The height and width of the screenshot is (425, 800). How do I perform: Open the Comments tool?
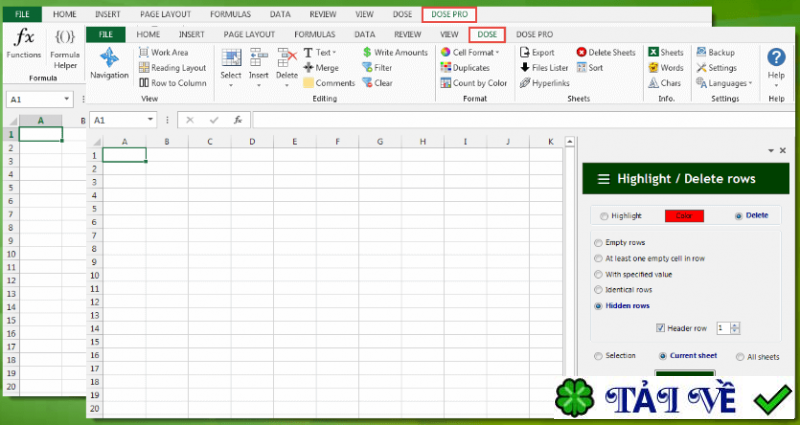coord(329,83)
